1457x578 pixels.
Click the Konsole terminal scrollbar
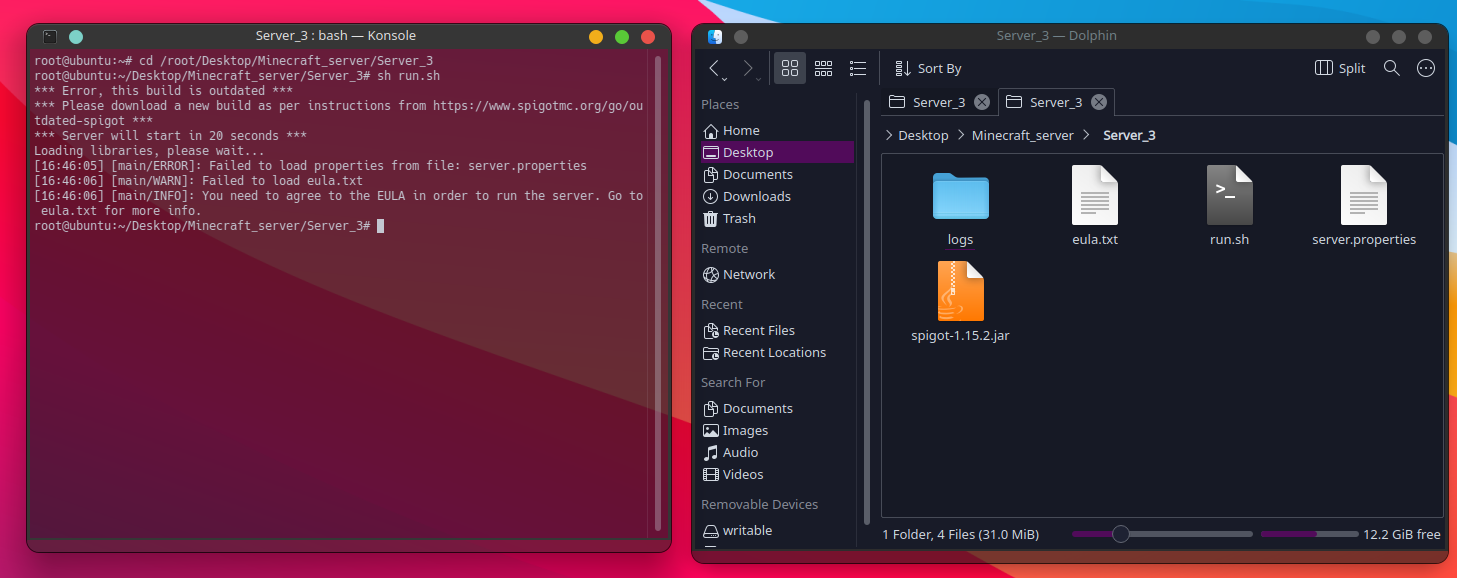pos(658,292)
